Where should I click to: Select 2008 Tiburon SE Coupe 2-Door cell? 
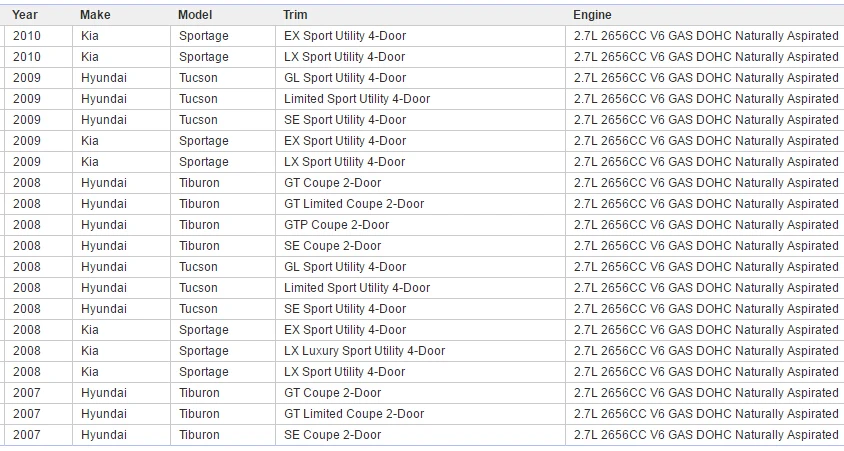(420, 246)
